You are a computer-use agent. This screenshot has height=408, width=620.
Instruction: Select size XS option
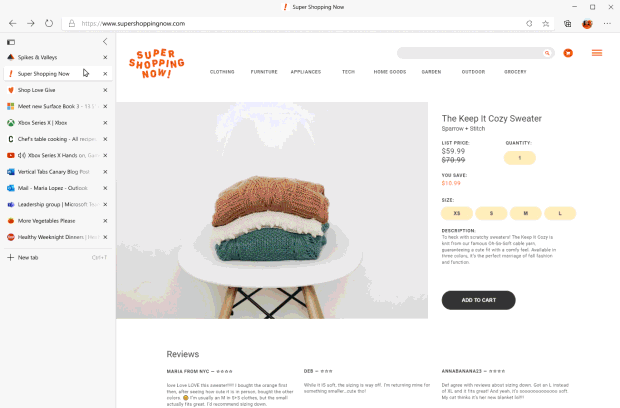[457, 213]
